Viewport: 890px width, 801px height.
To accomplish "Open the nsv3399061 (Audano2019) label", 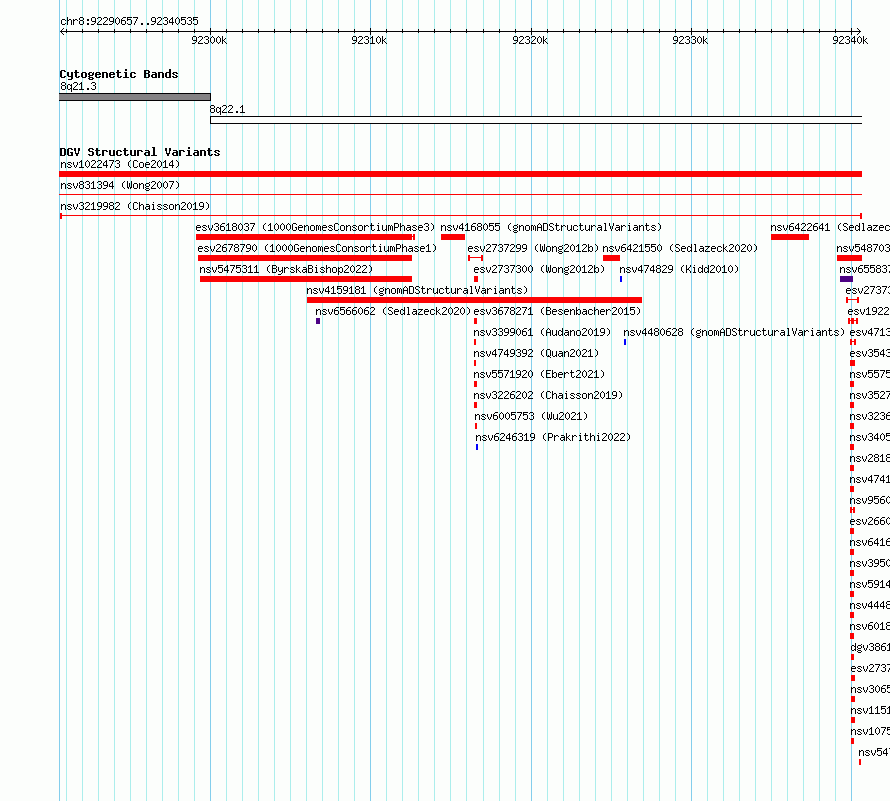I will click(542, 332).
